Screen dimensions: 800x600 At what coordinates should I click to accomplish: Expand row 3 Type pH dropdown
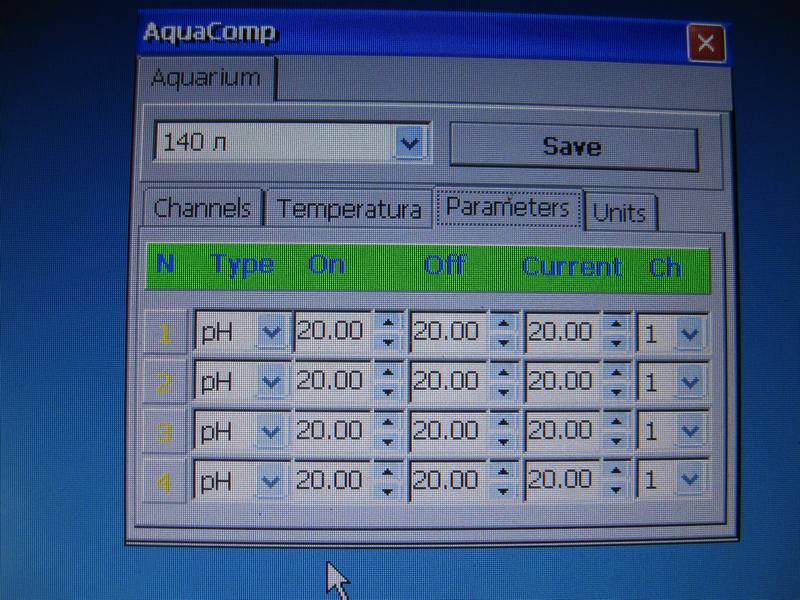point(270,431)
